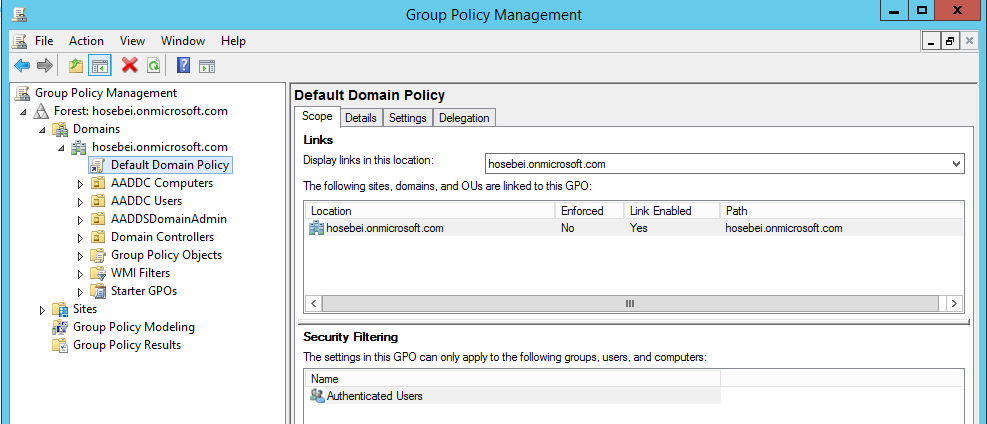Switch to the Delegation tab

click(x=464, y=118)
